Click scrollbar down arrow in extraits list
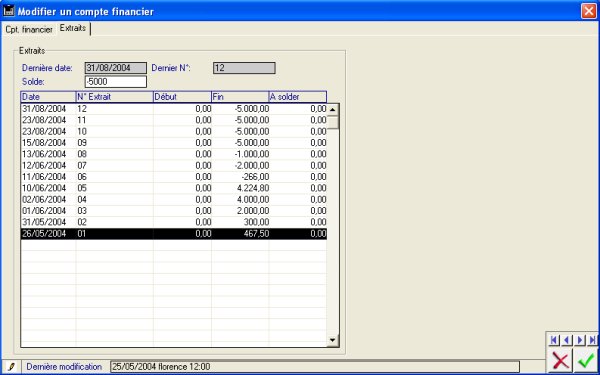Screen dimensions: 600x375 pyautogui.click(x=333, y=340)
